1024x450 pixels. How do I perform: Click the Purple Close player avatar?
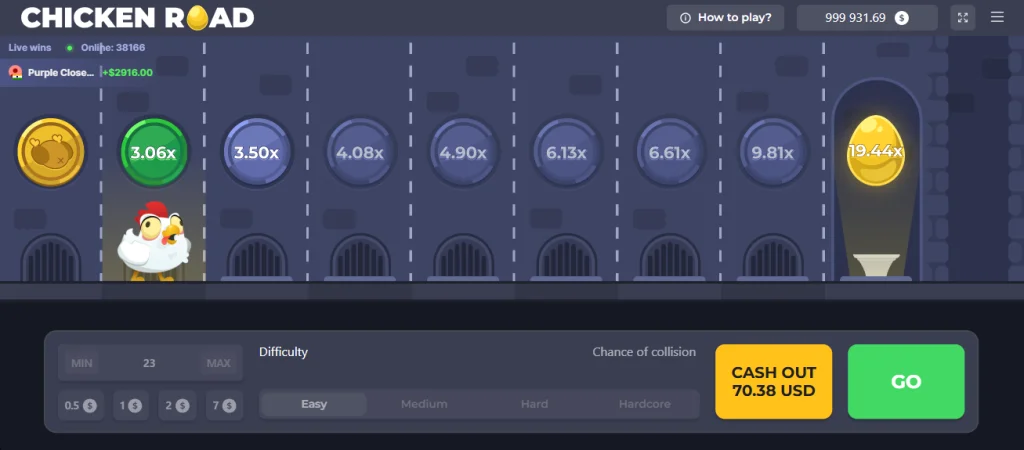coord(16,72)
